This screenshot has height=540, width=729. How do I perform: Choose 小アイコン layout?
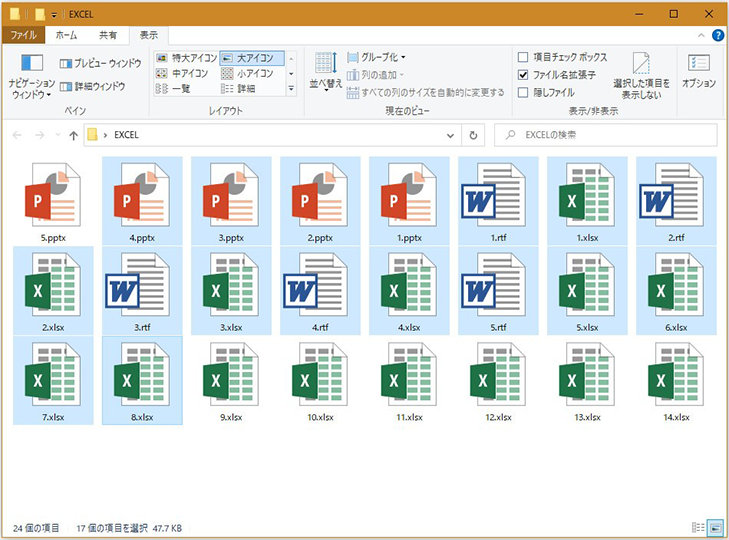247,73
